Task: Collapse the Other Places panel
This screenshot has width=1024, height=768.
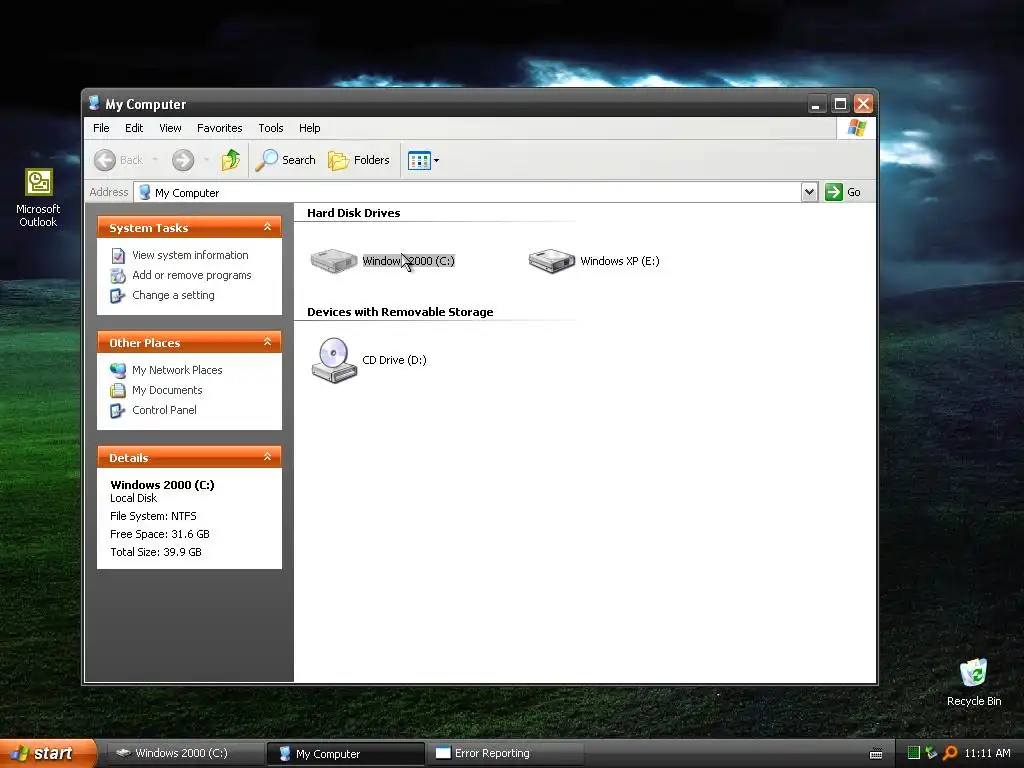Action: (x=267, y=342)
